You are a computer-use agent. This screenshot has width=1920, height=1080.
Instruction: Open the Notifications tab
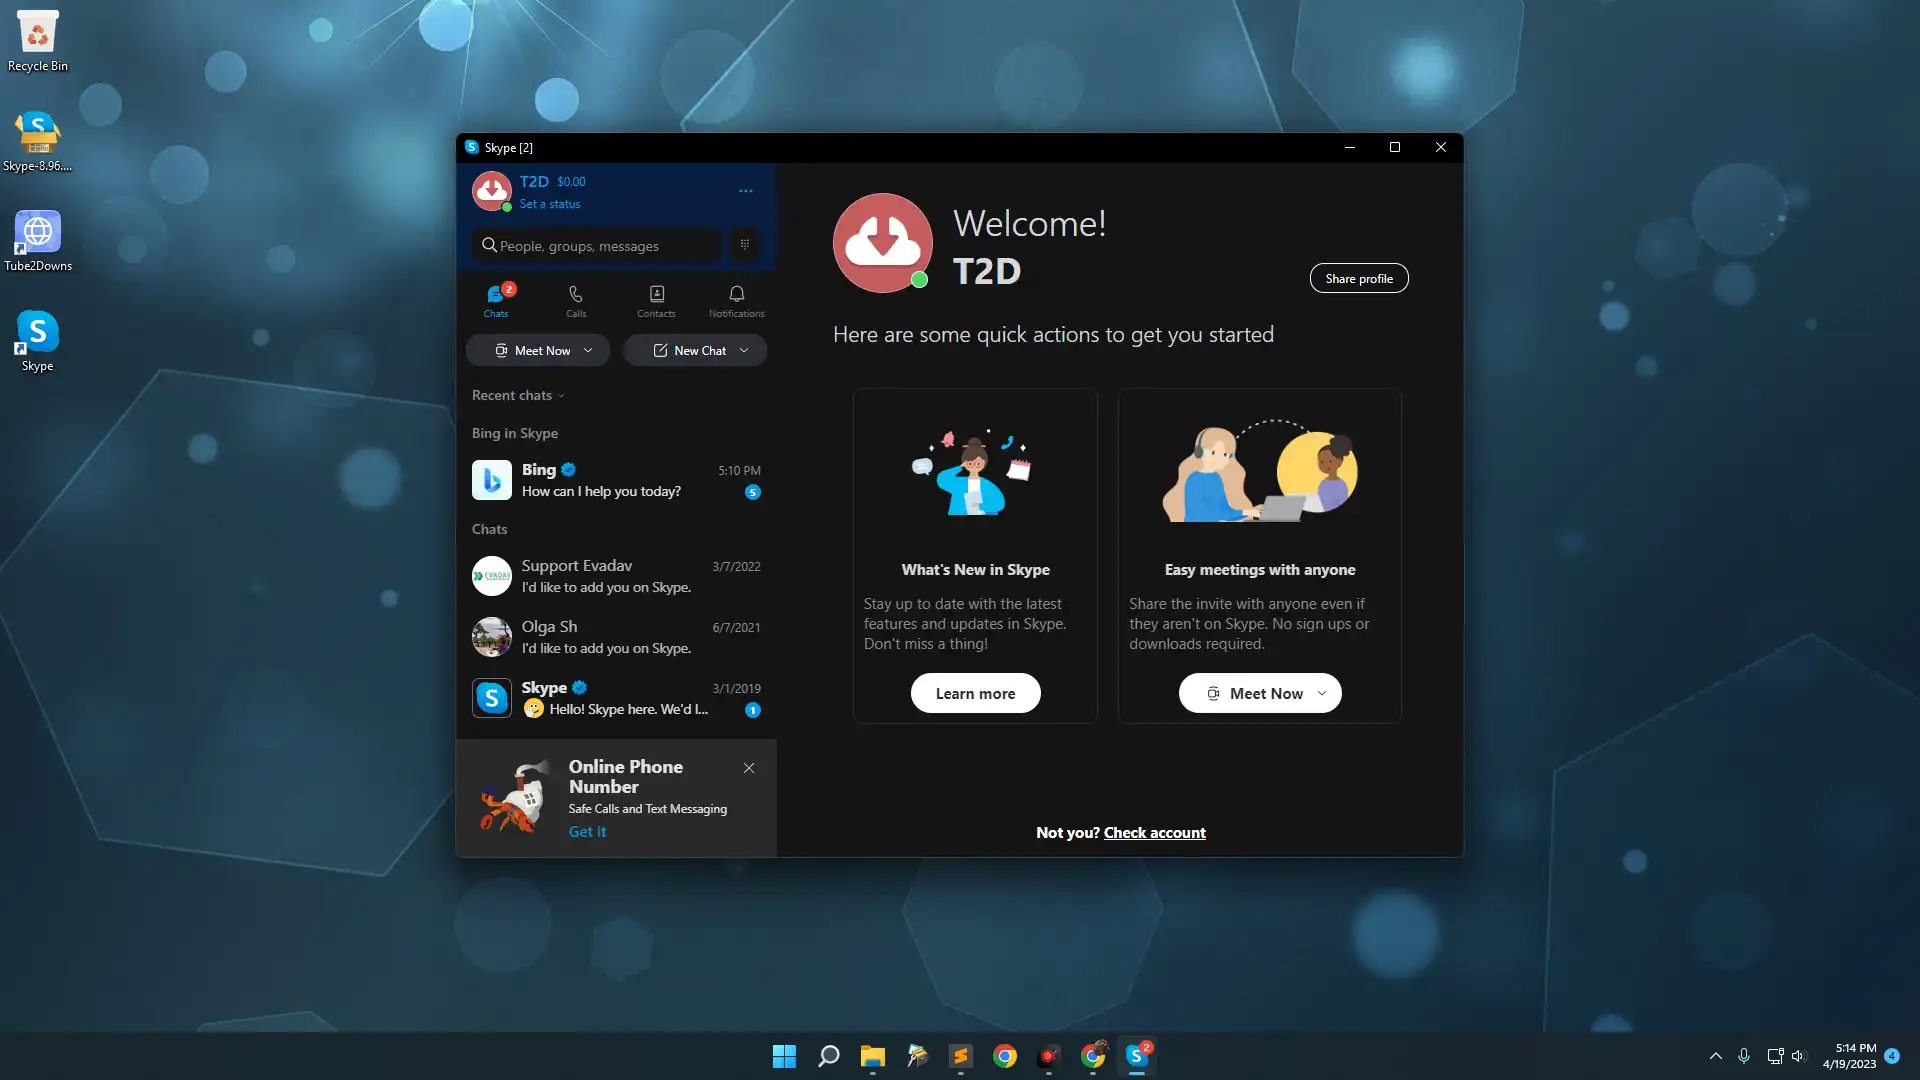[x=737, y=301]
